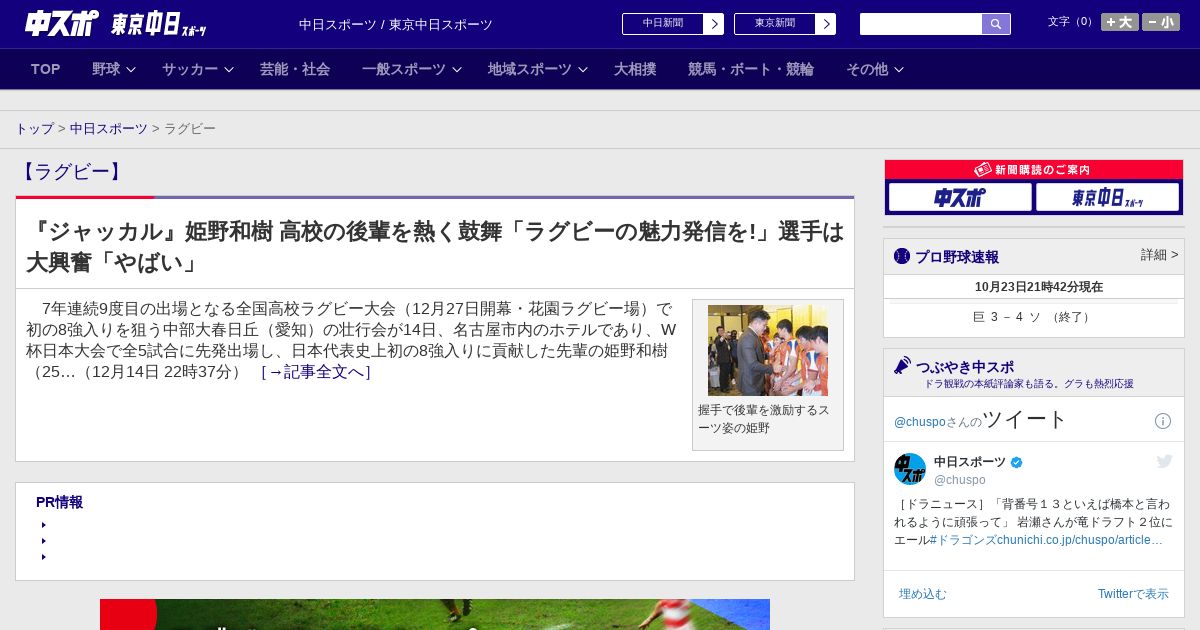Expand the サッカー navigation dropdown
1200x630 pixels.
198,69
